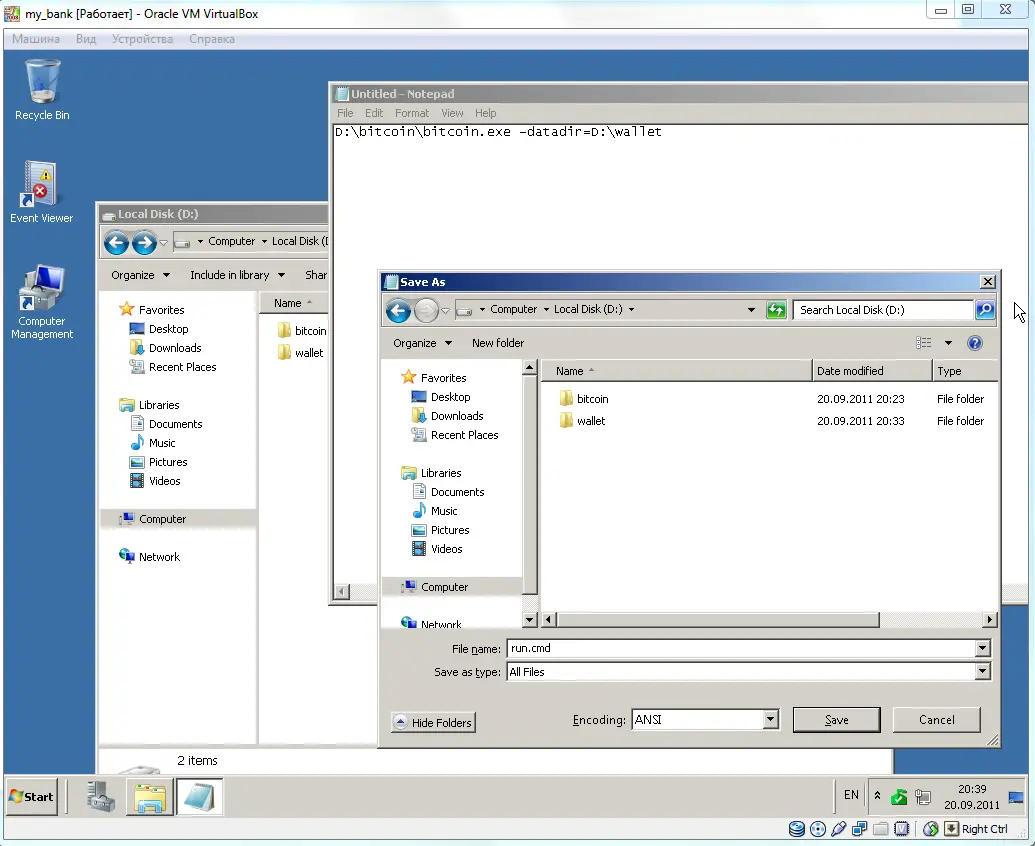Click the File name input field
Image resolution: width=1035 pixels, height=846 pixels.
coord(740,648)
